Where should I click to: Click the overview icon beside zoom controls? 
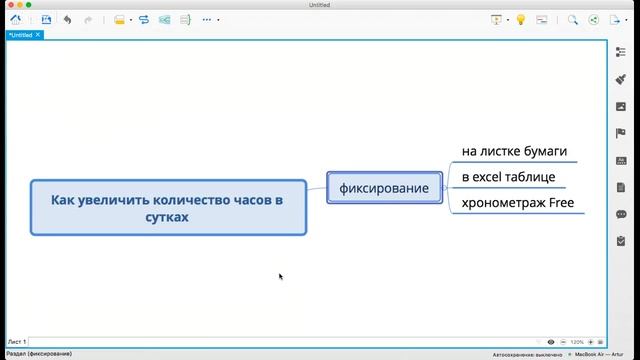(600, 342)
